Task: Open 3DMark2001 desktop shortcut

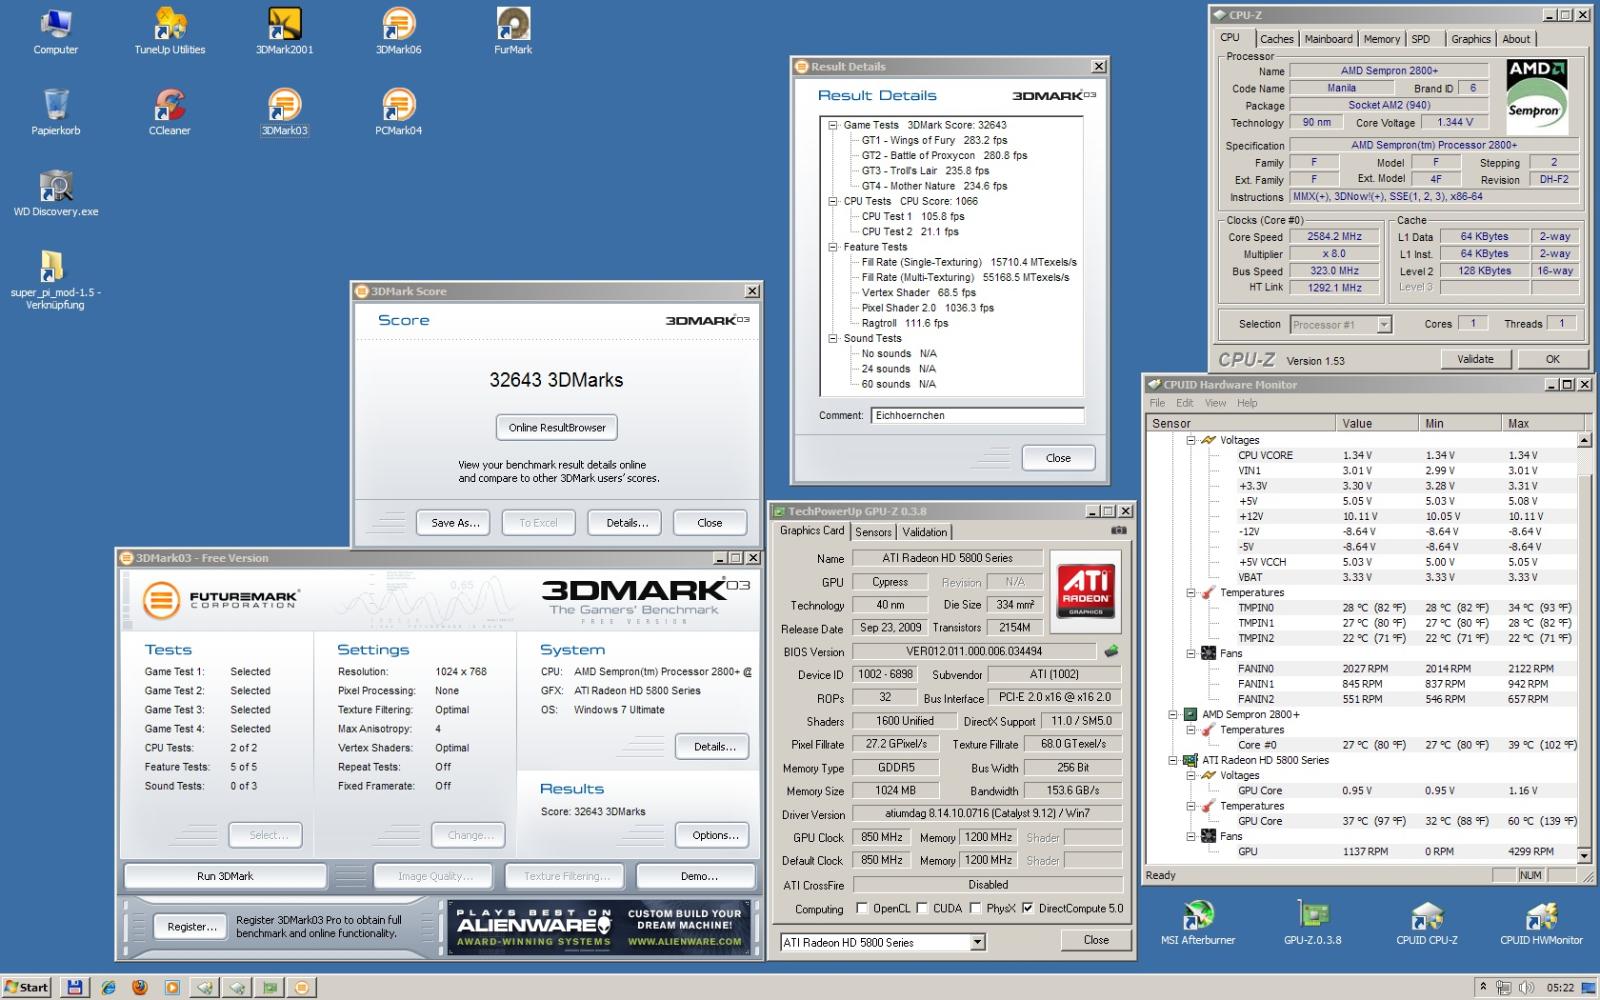Action: tap(285, 31)
